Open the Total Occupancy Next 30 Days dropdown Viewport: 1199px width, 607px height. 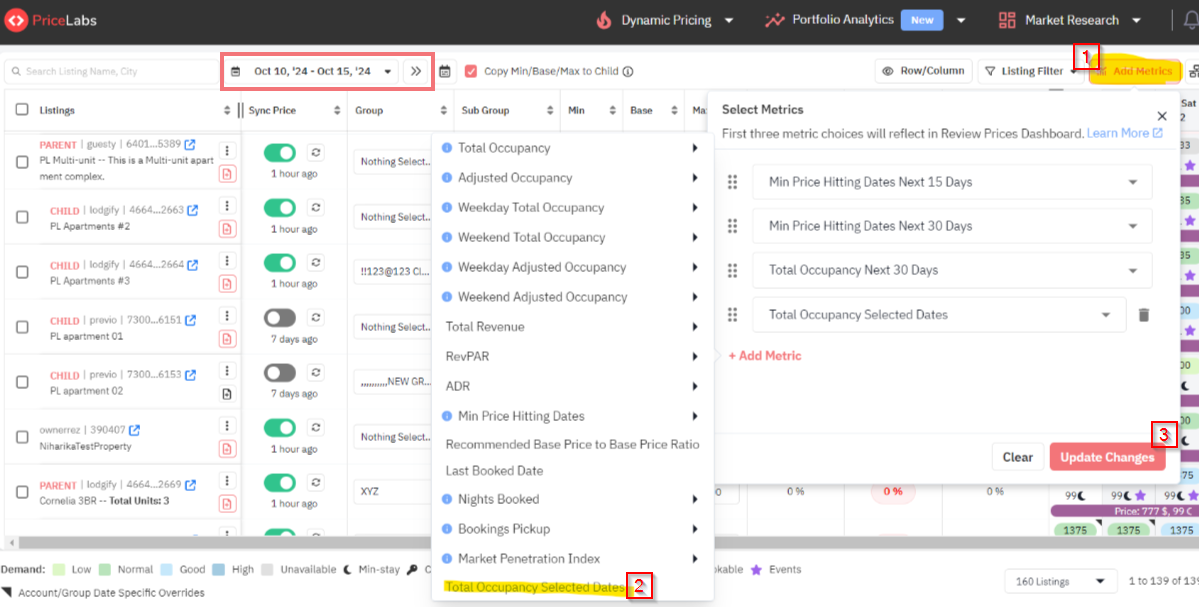951,270
